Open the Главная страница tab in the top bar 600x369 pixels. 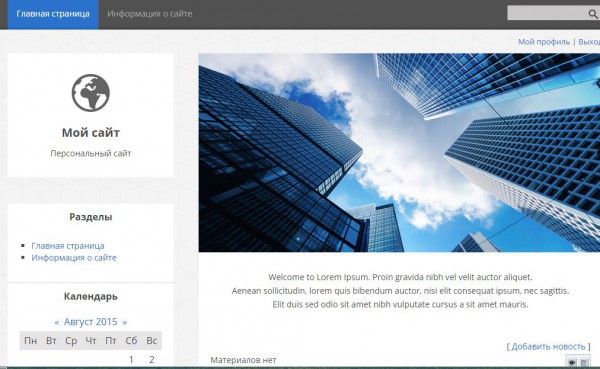pyautogui.click(x=53, y=14)
